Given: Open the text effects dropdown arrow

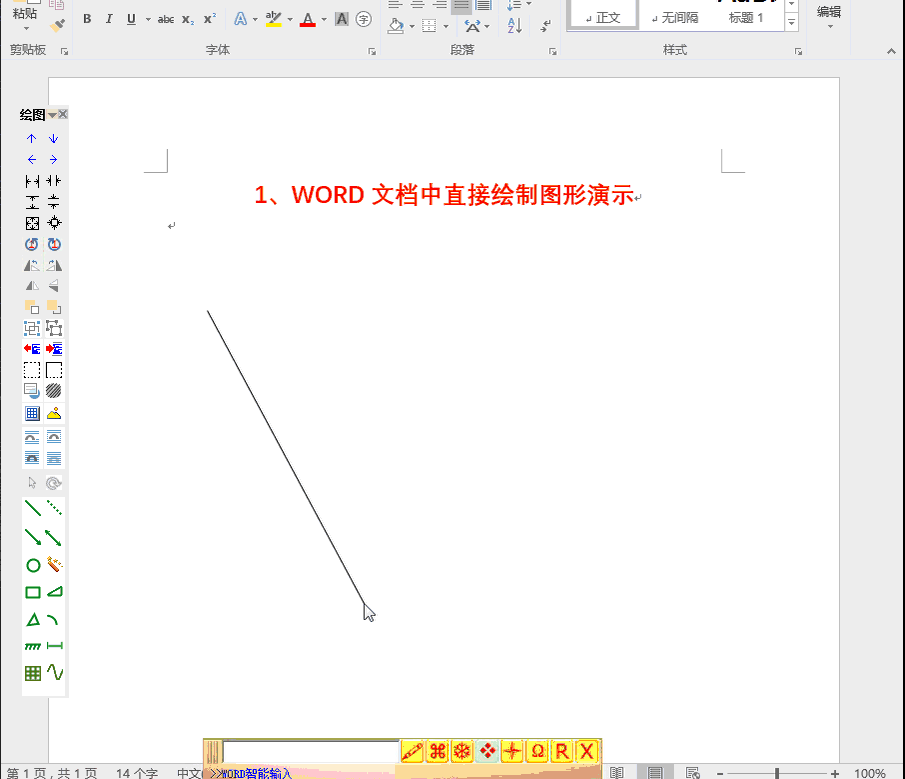Looking at the screenshot, I should coord(255,20).
